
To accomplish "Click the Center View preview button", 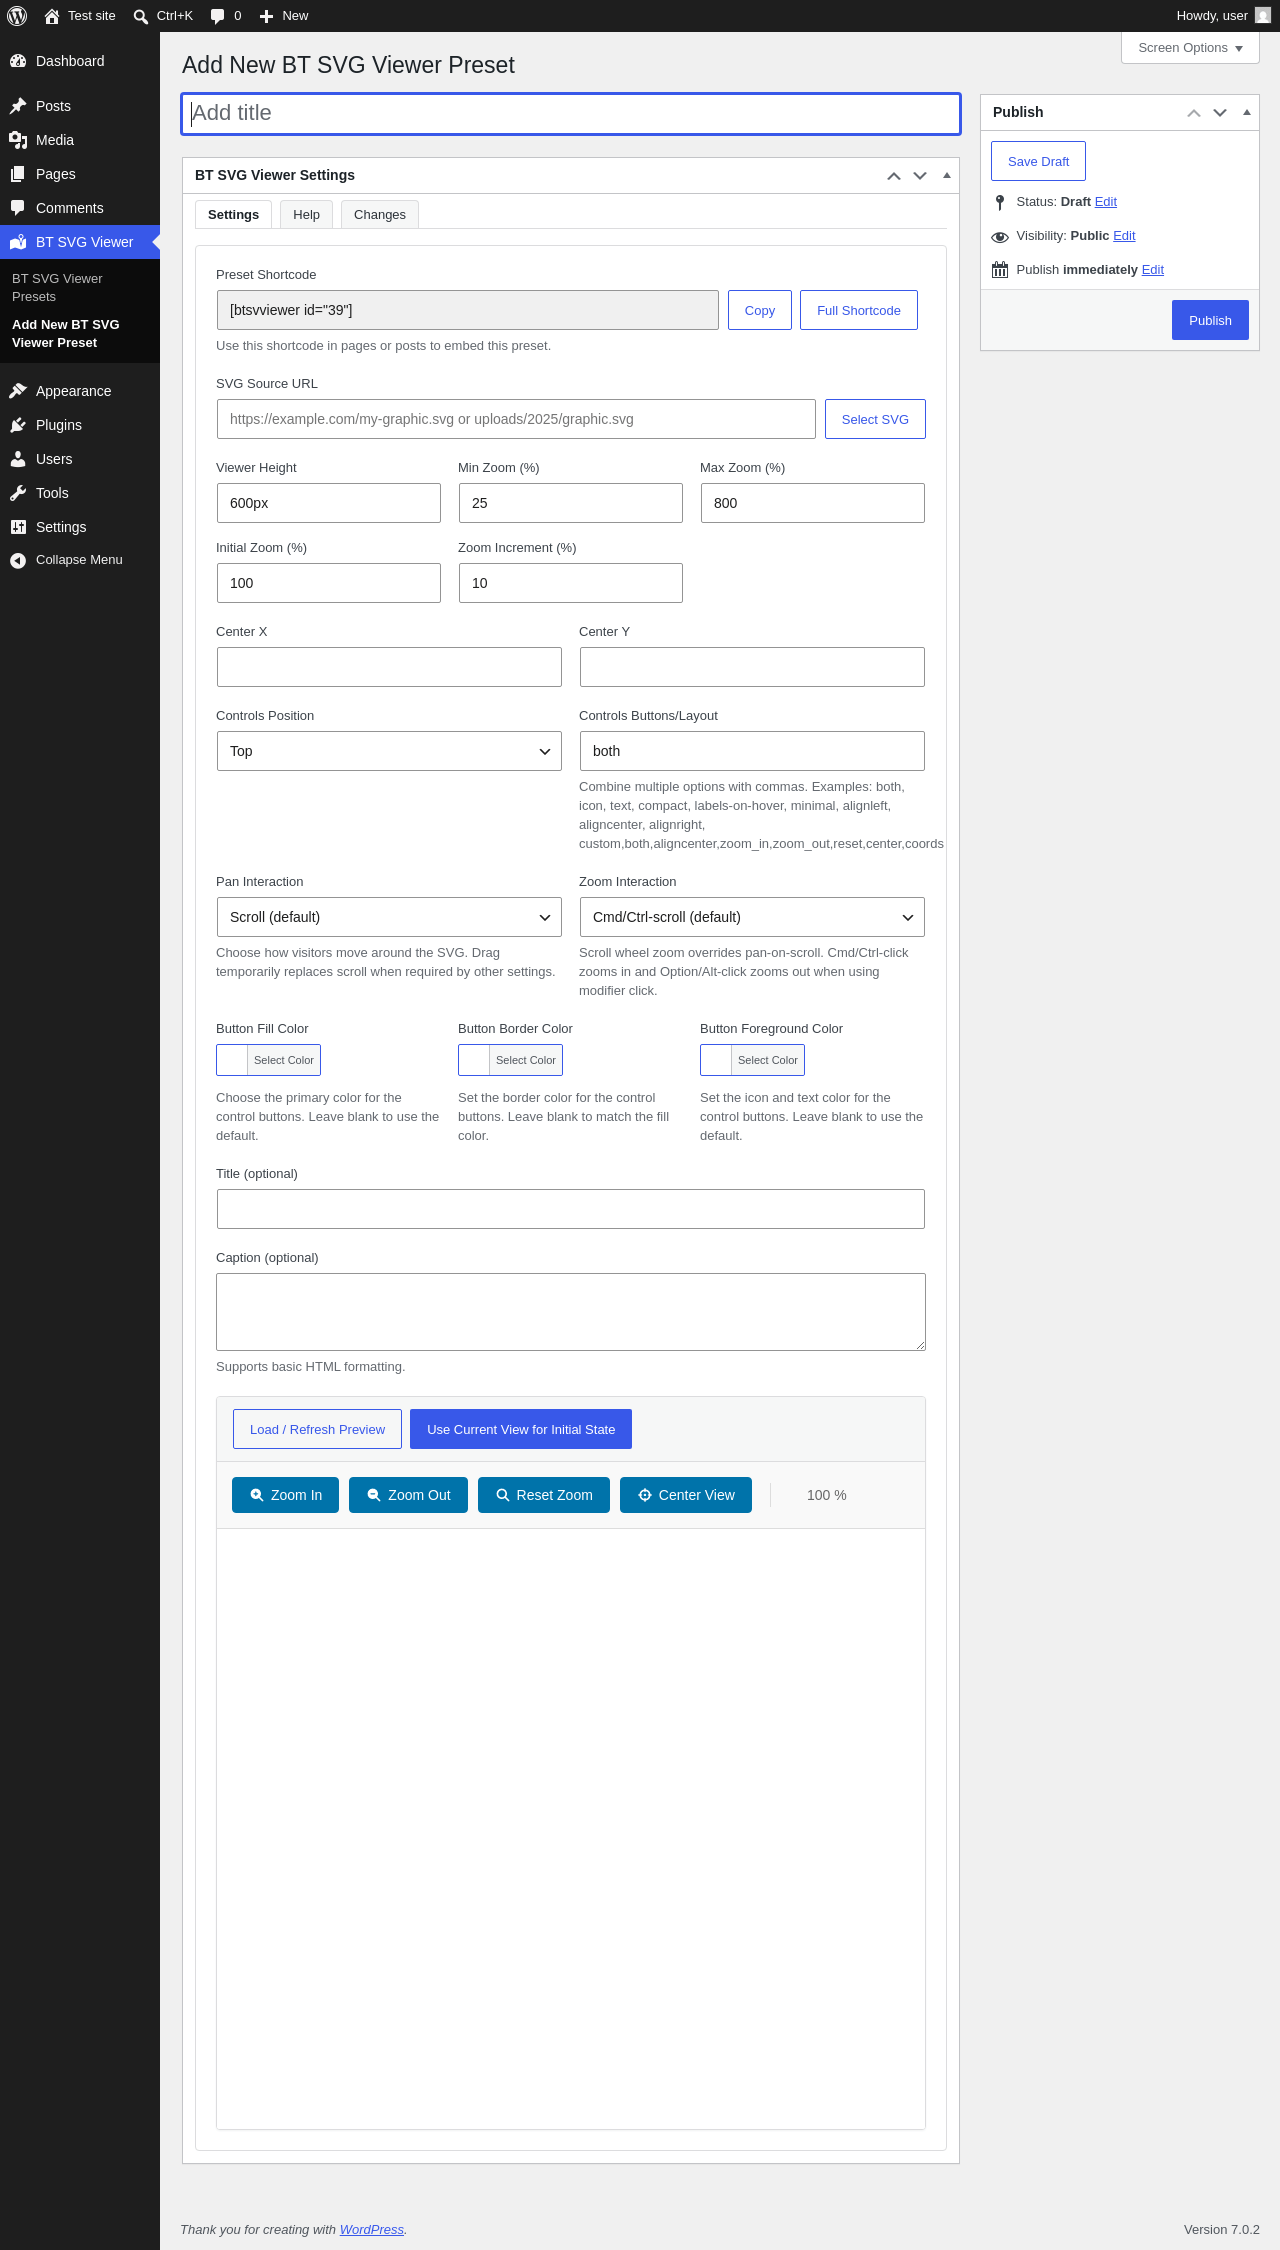I will [x=686, y=1495].
